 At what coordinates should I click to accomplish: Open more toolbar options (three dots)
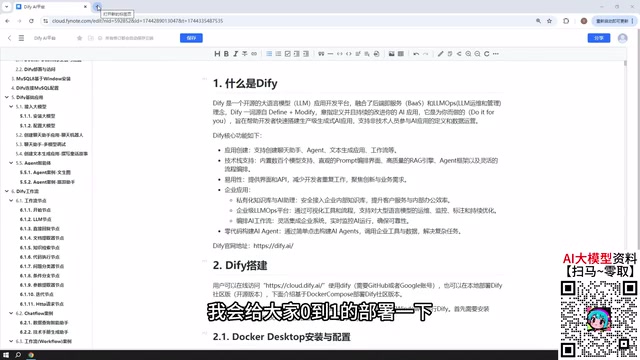coord(496,54)
